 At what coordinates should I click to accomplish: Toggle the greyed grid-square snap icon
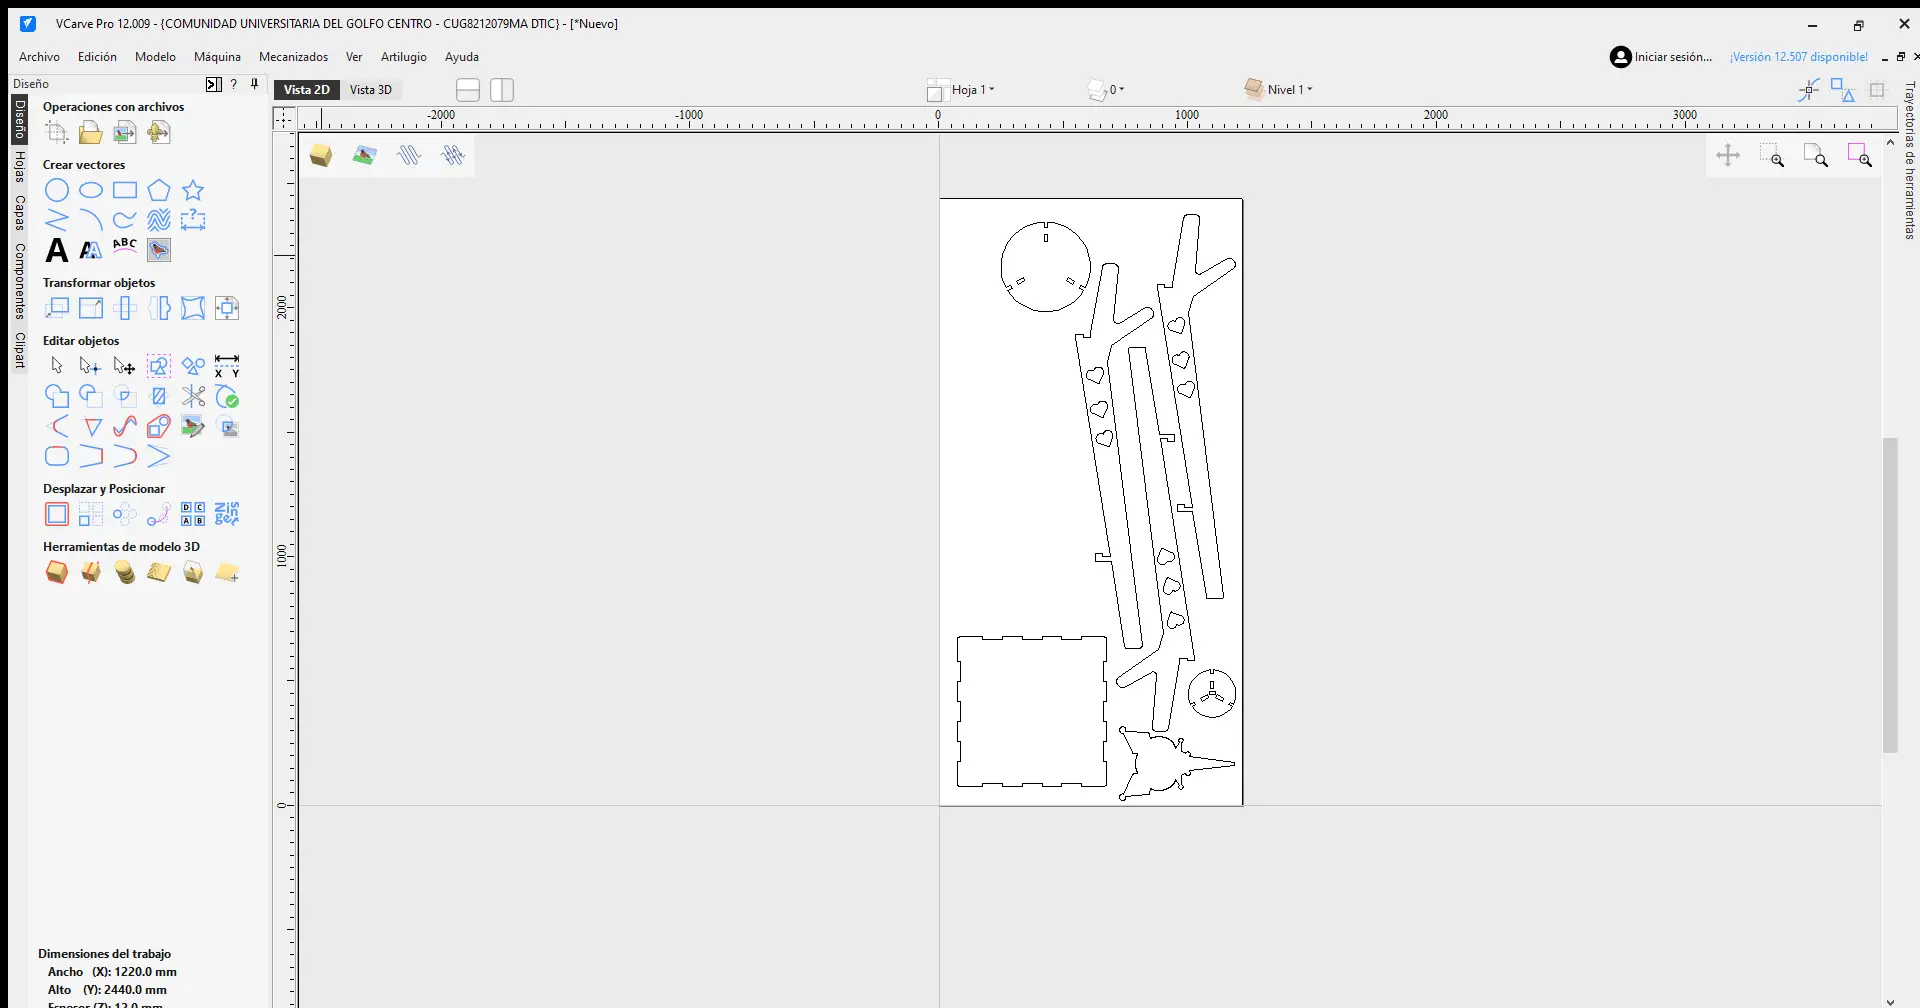1877,90
